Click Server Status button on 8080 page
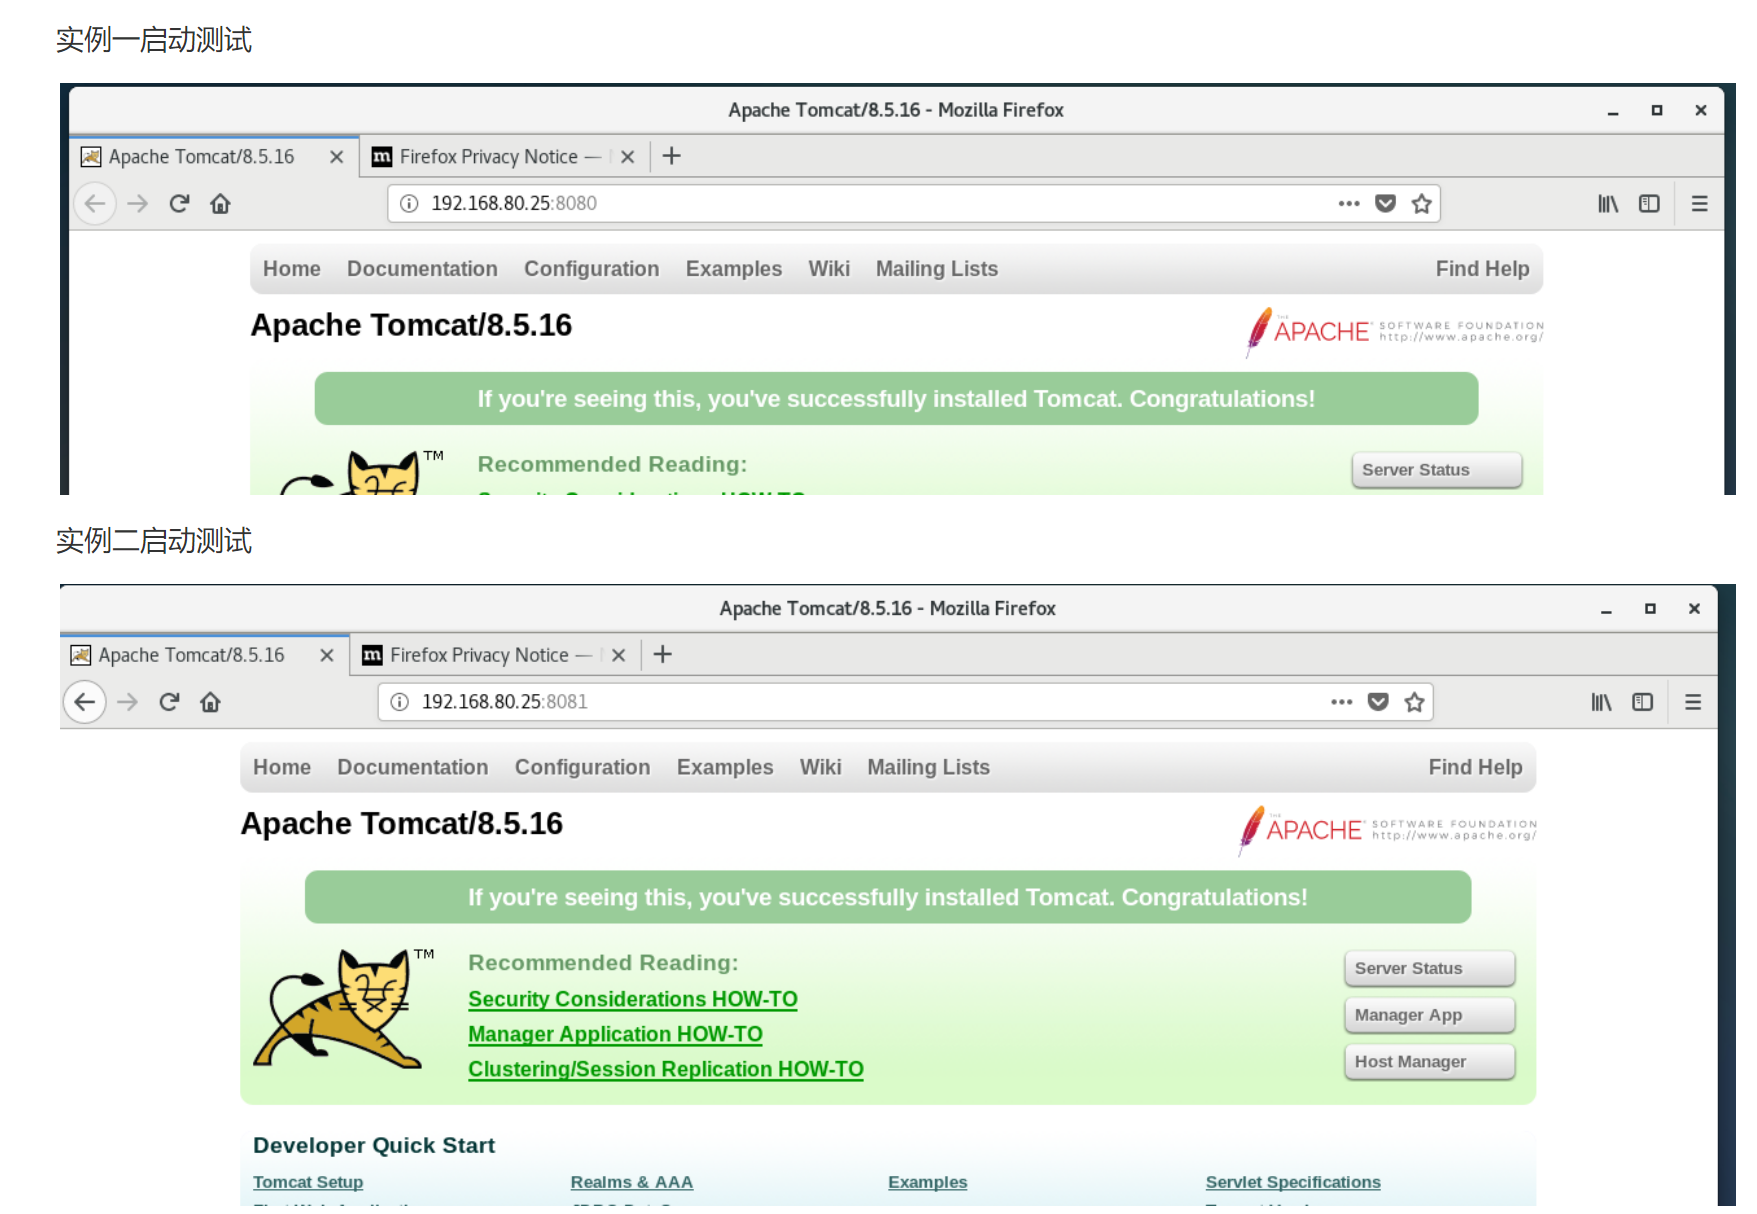 pyautogui.click(x=1436, y=470)
